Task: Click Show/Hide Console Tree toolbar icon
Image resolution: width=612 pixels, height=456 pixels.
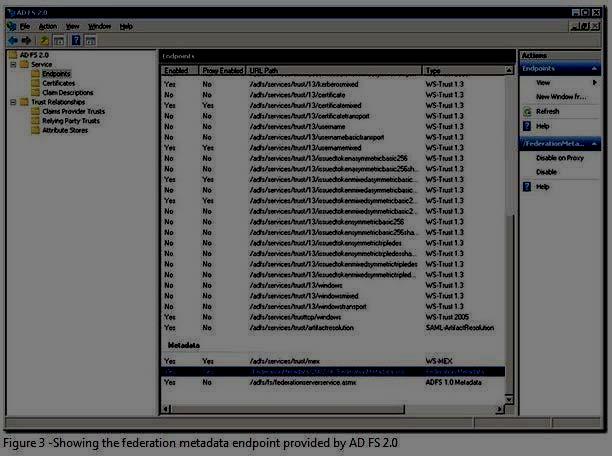Action: tap(59, 40)
